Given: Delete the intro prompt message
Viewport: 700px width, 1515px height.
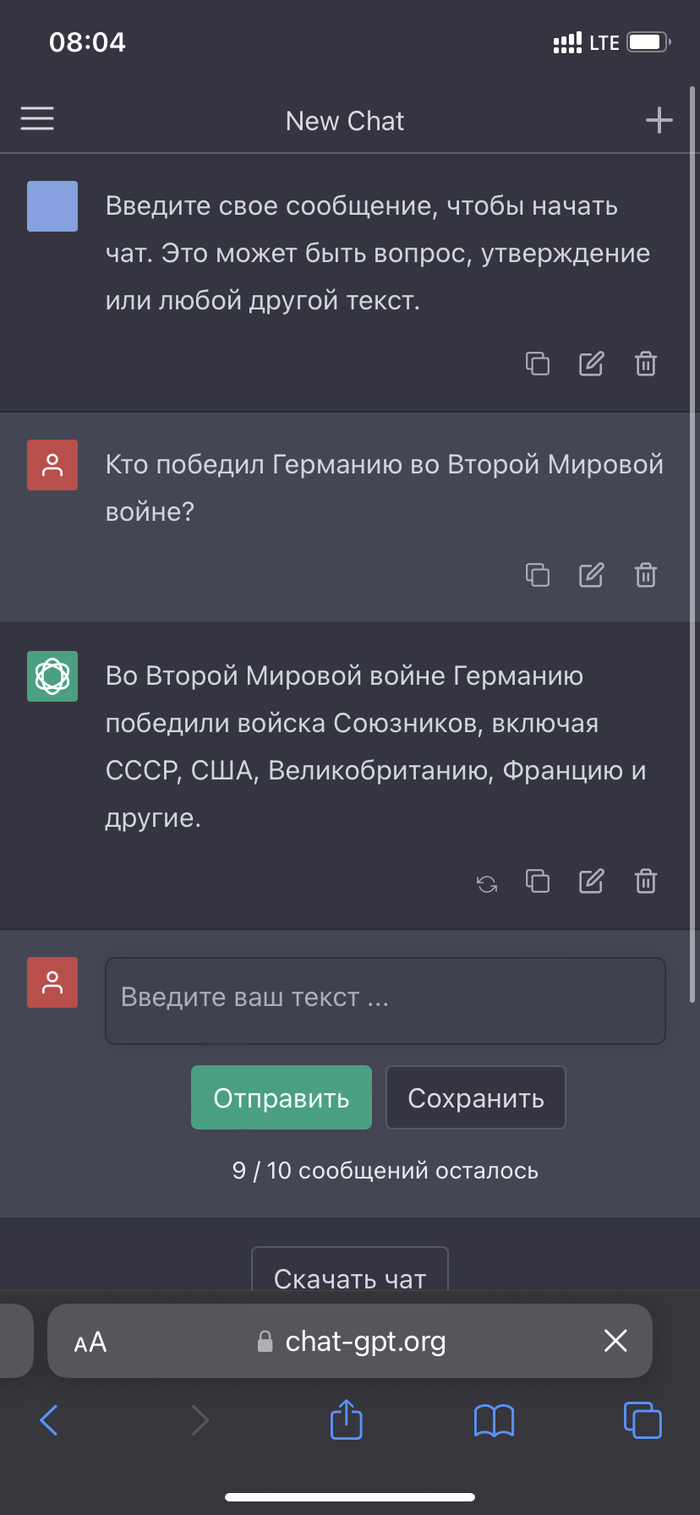Looking at the screenshot, I should (x=646, y=364).
